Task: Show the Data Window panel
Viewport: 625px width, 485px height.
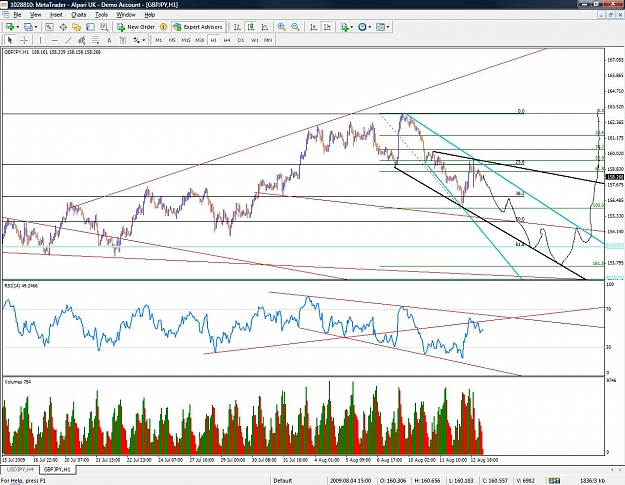Action: pos(63,27)
